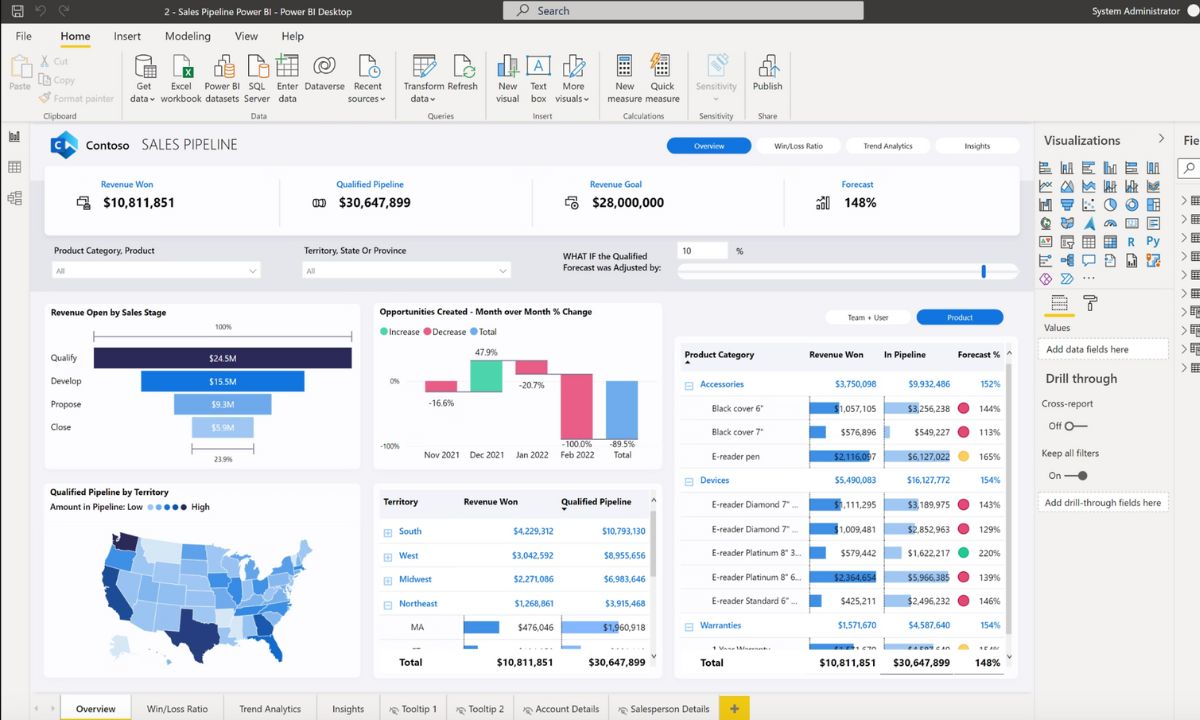Click the Search box in title bar
Image resolution: width=1200 pixels, height=720 pixels.
[682, 11]
